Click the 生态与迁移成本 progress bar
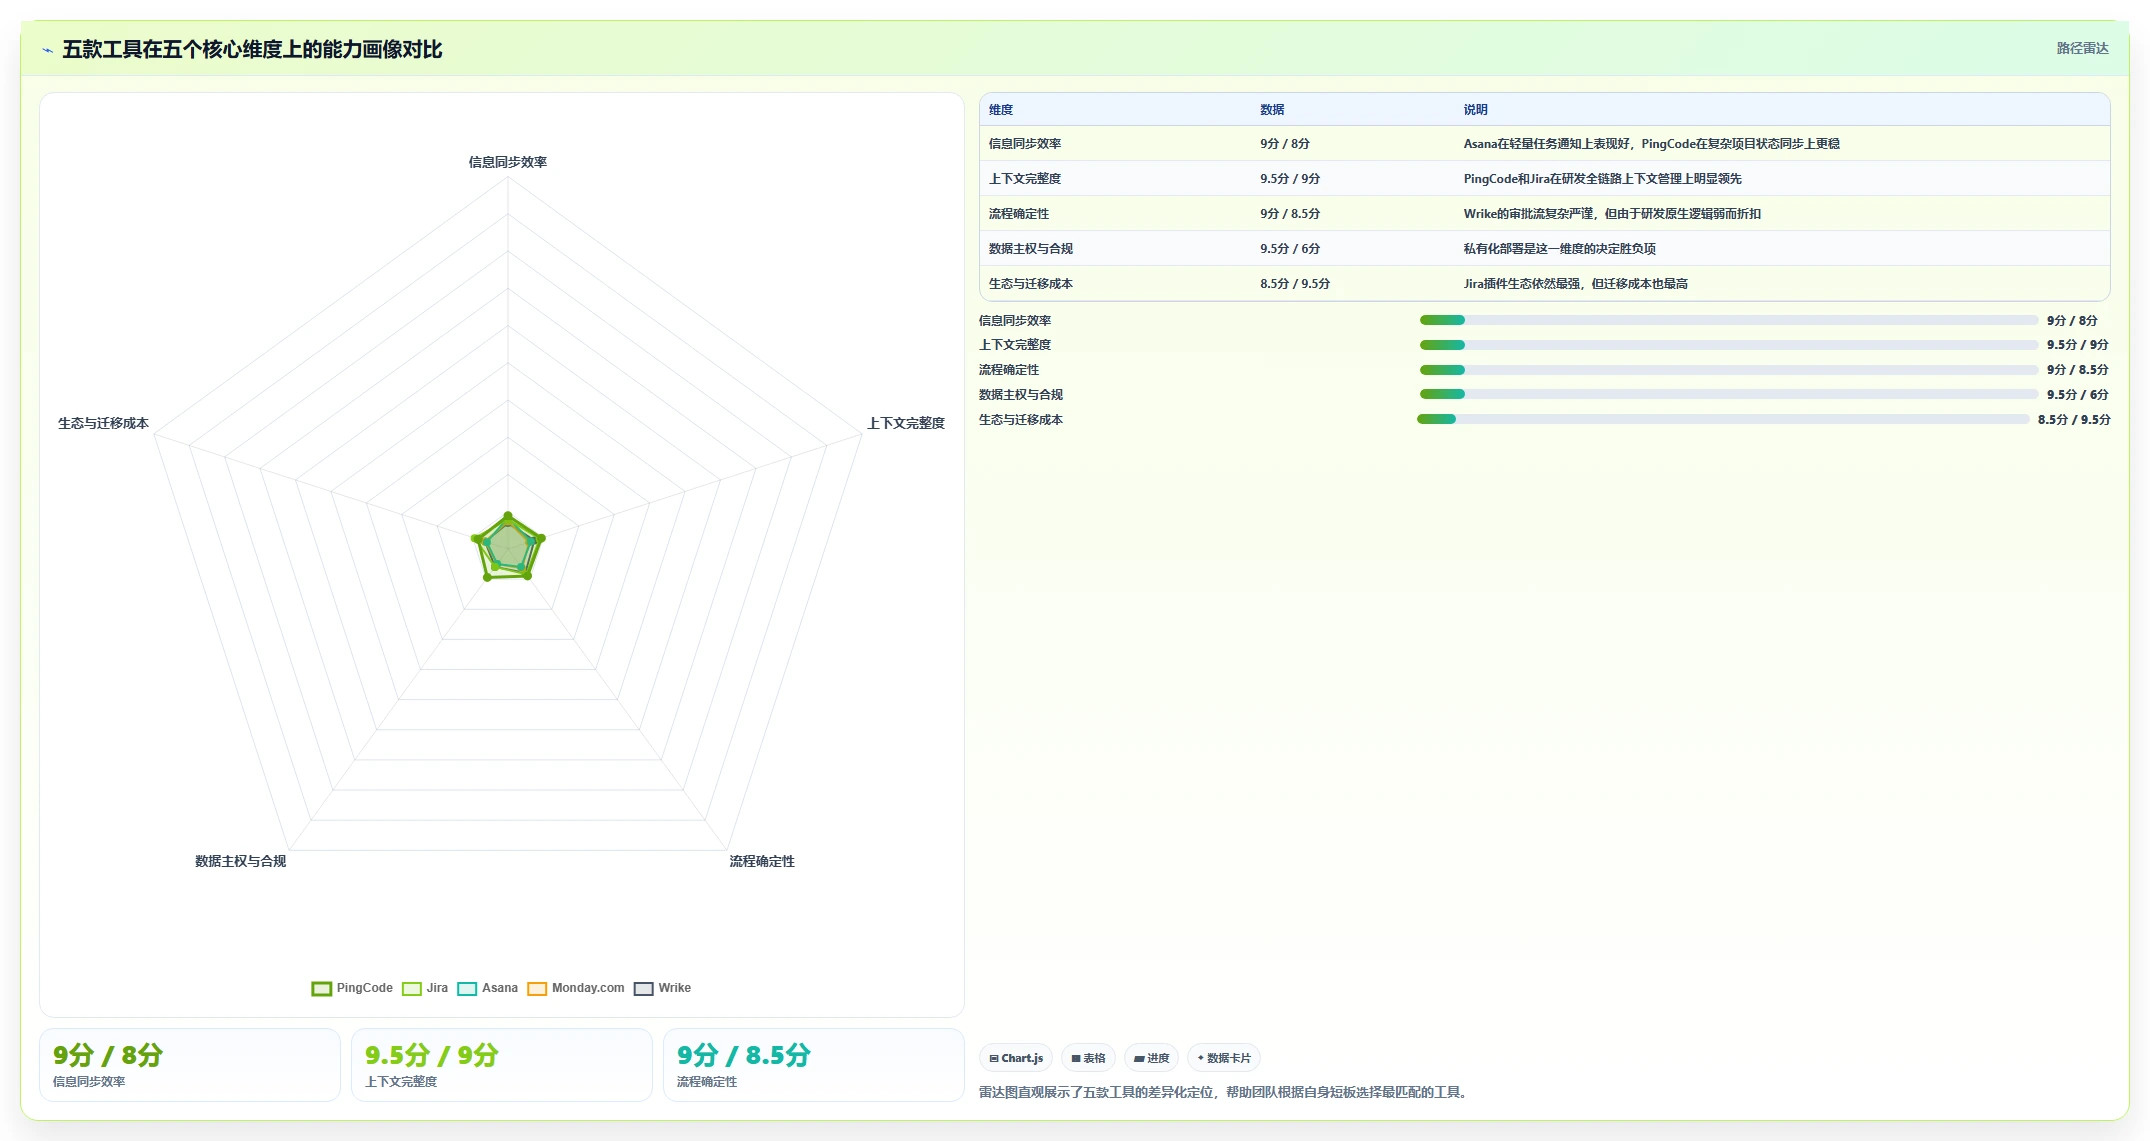The height and width of the screenshot is (1141, 2150). pyautogui.click(x=1723, y=419)
